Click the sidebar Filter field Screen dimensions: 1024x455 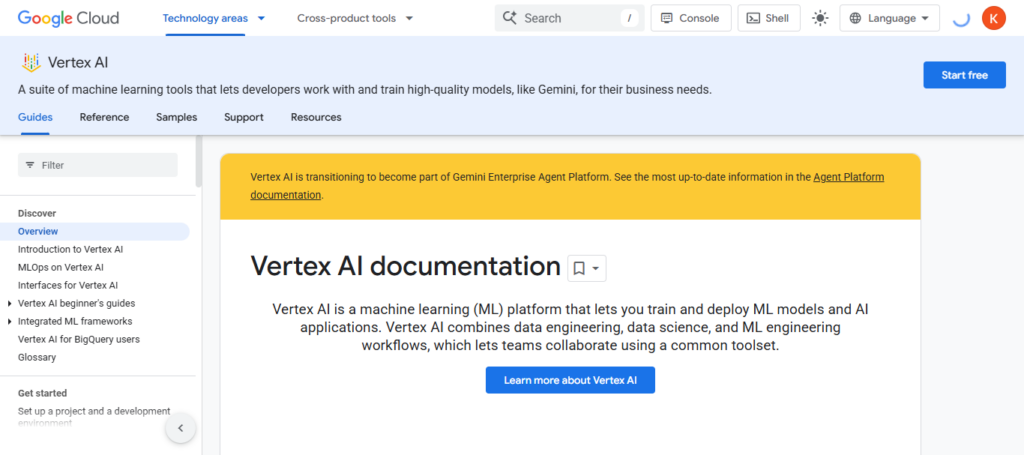tap(98, 165)
